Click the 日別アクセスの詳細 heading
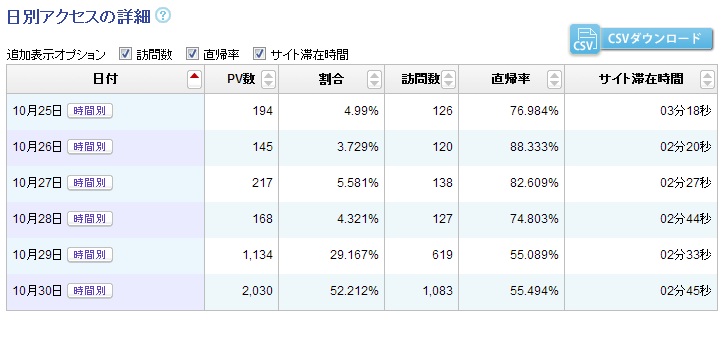The width and height of the screenshot is (724, 360). (78, 16)
